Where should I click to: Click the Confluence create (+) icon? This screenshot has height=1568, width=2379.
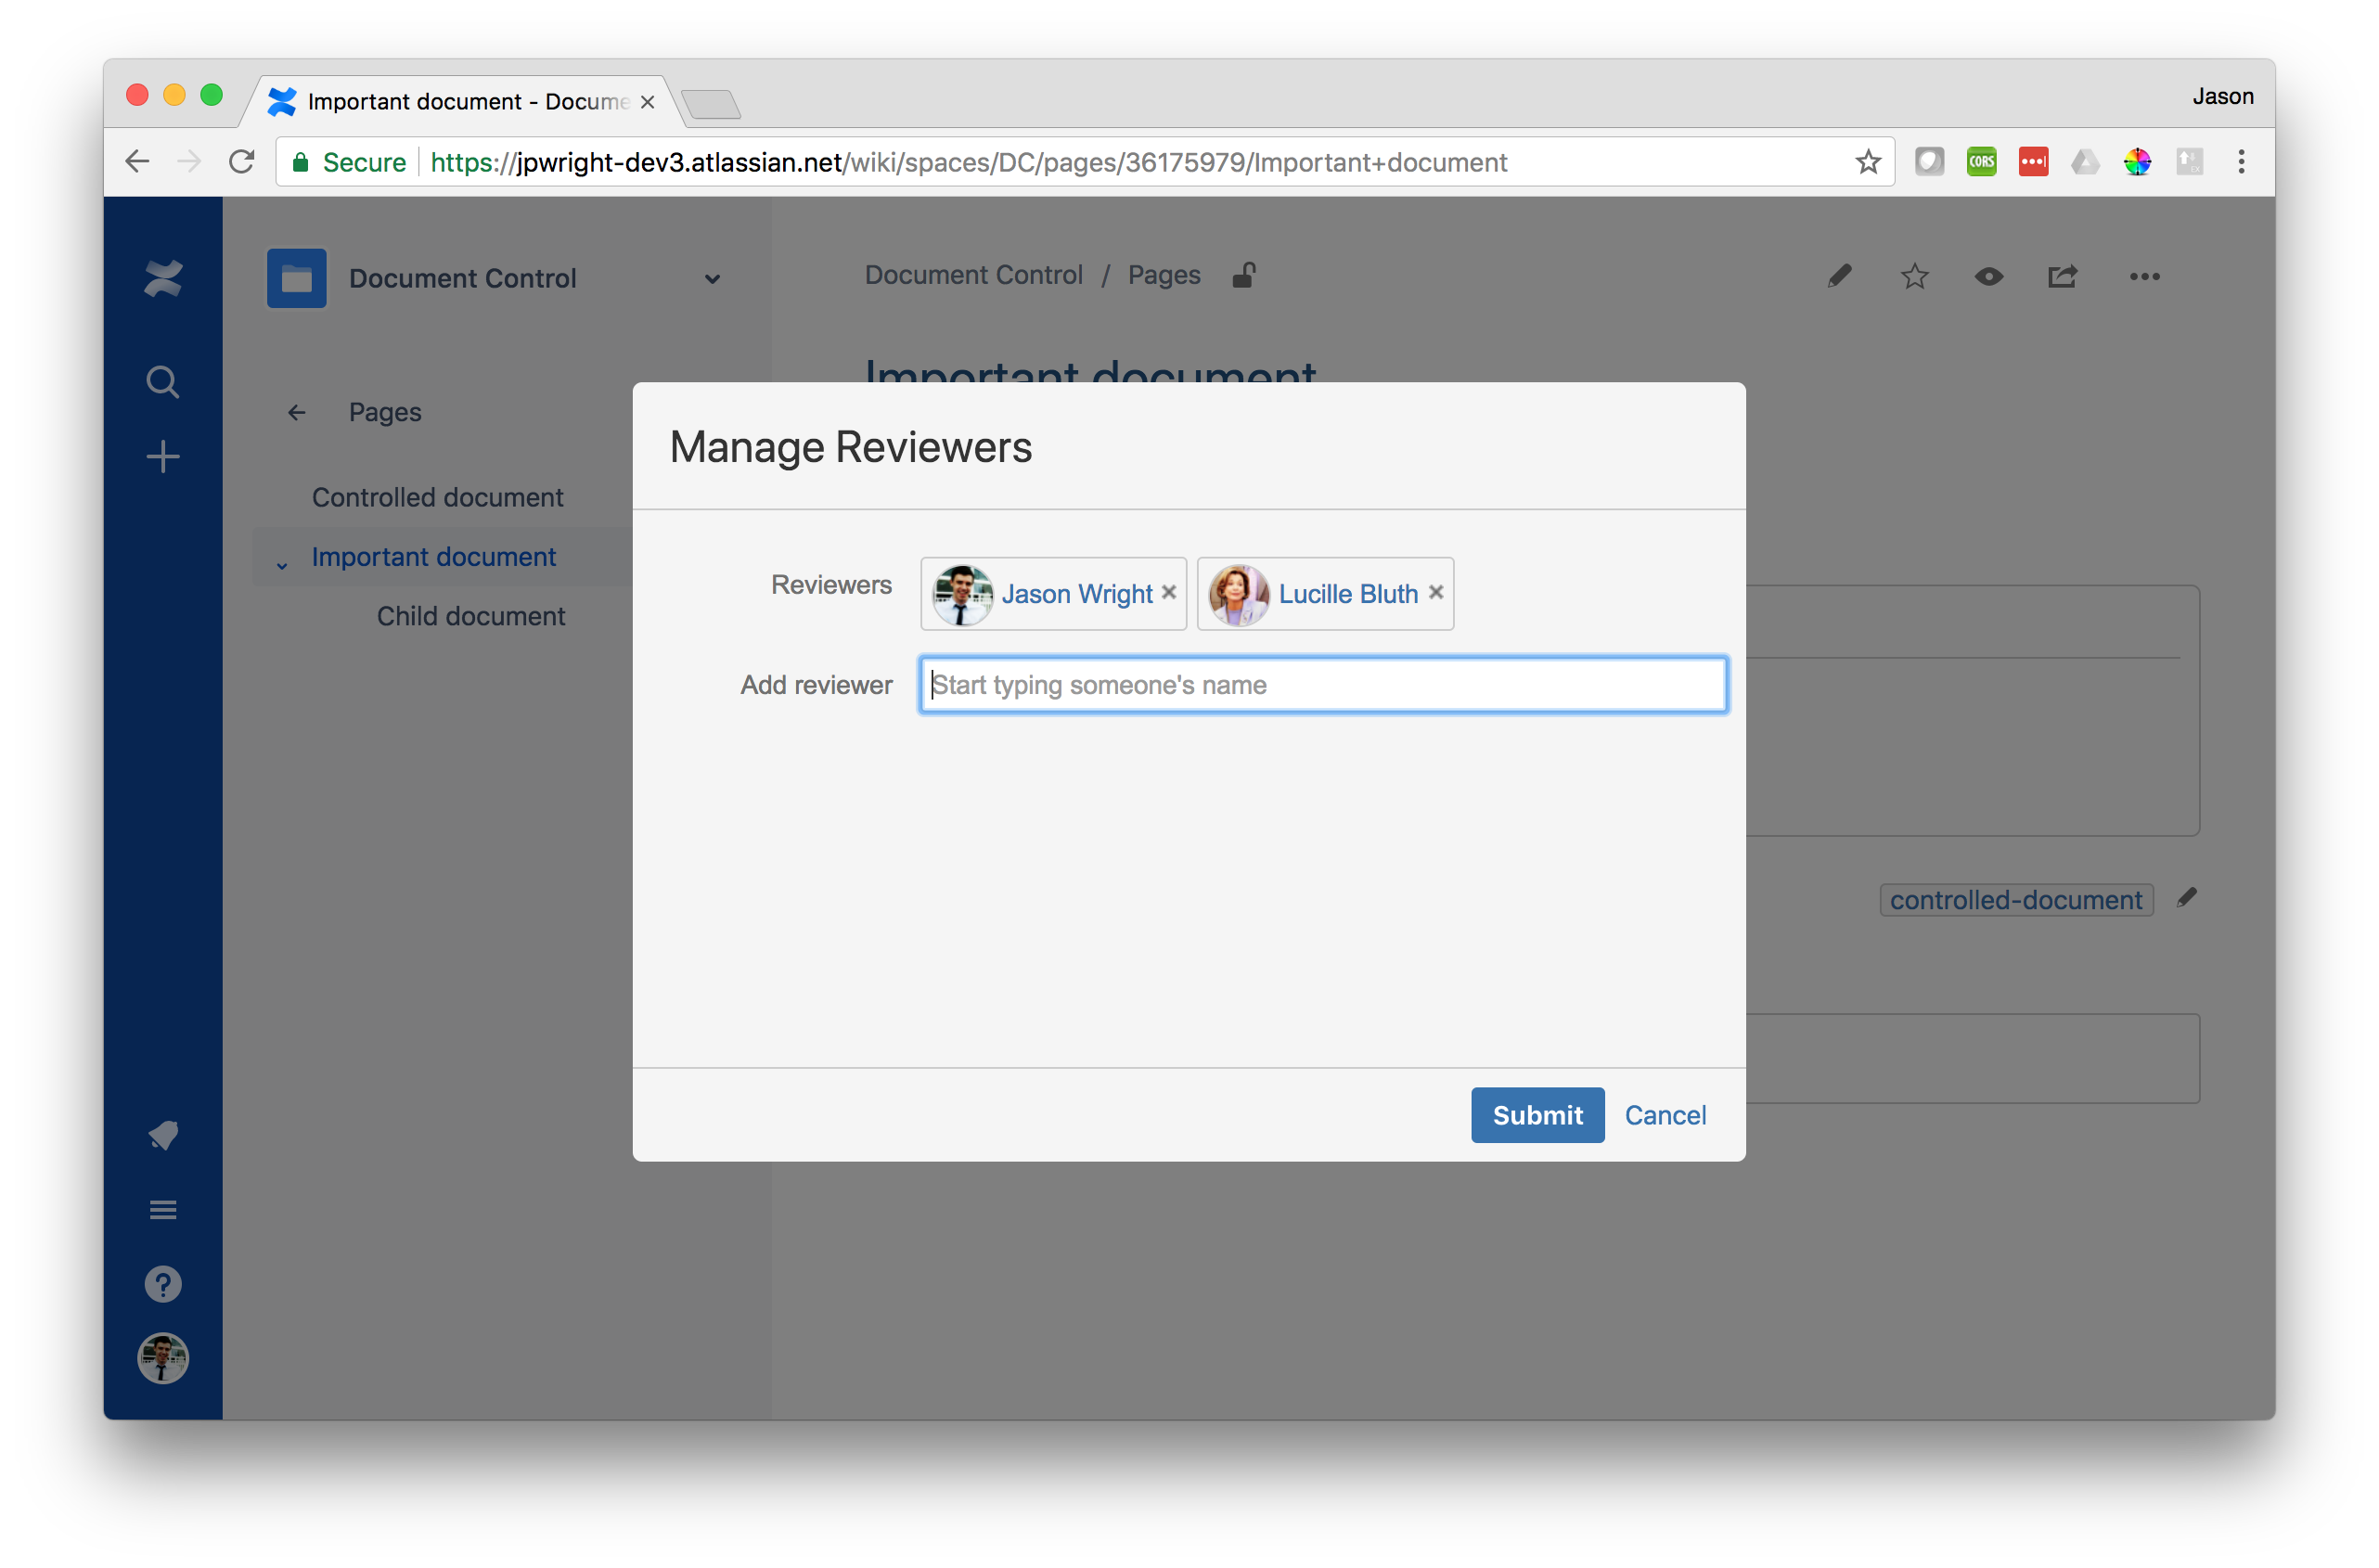point(161,458)
